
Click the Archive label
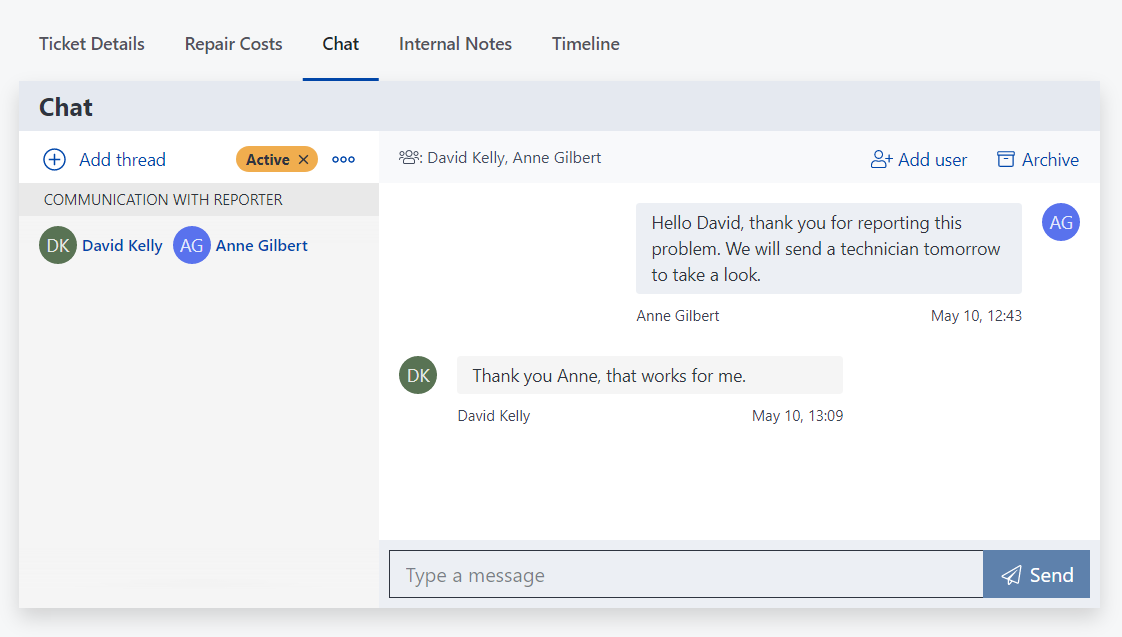(x=1050, y=160)
